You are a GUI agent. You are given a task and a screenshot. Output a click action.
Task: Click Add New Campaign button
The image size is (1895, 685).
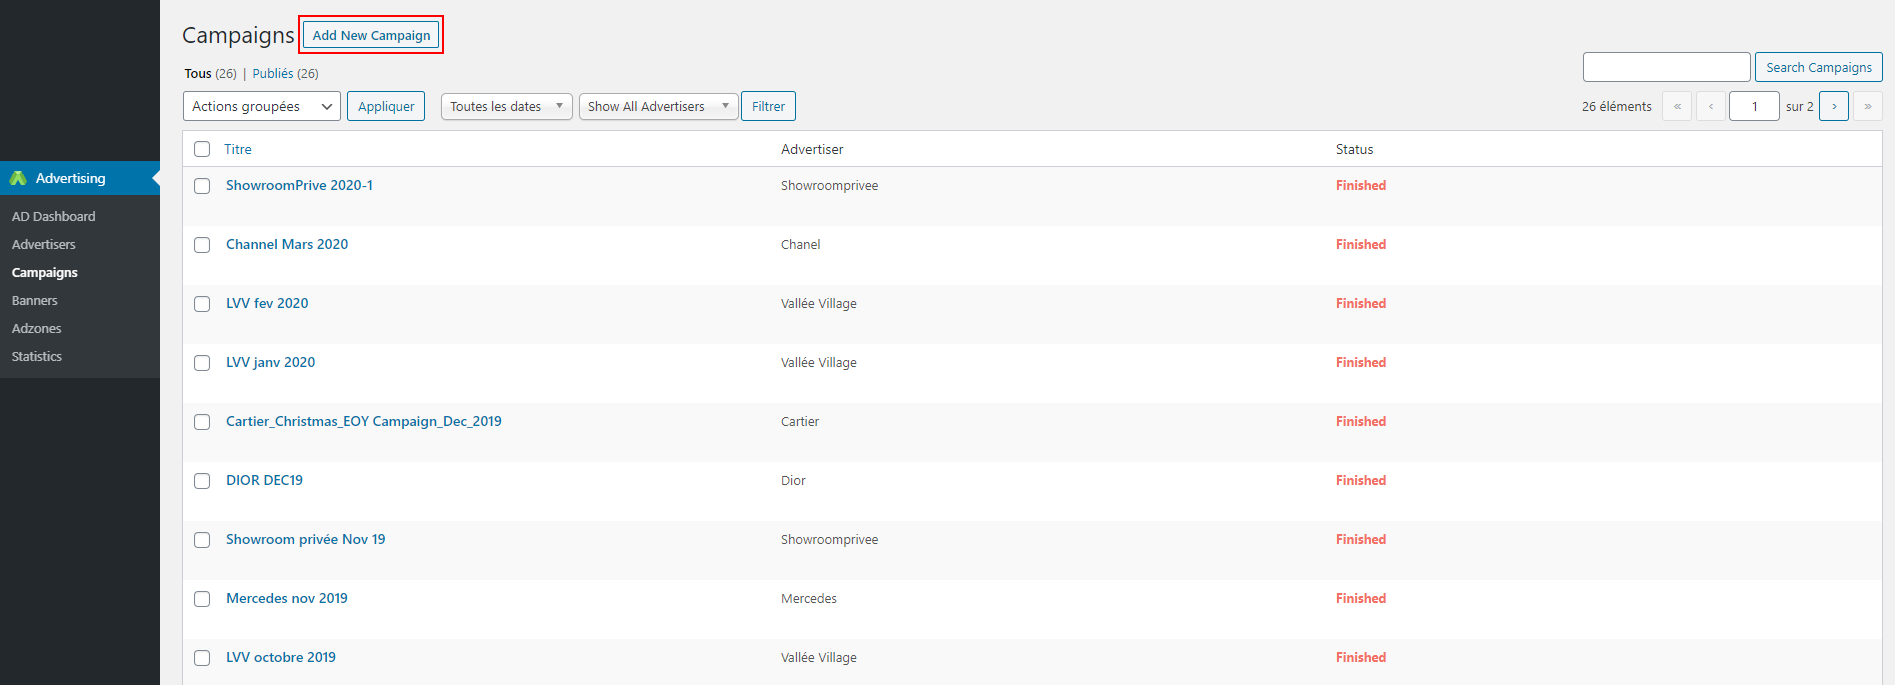pyautogui.click(x=371, y=35)
